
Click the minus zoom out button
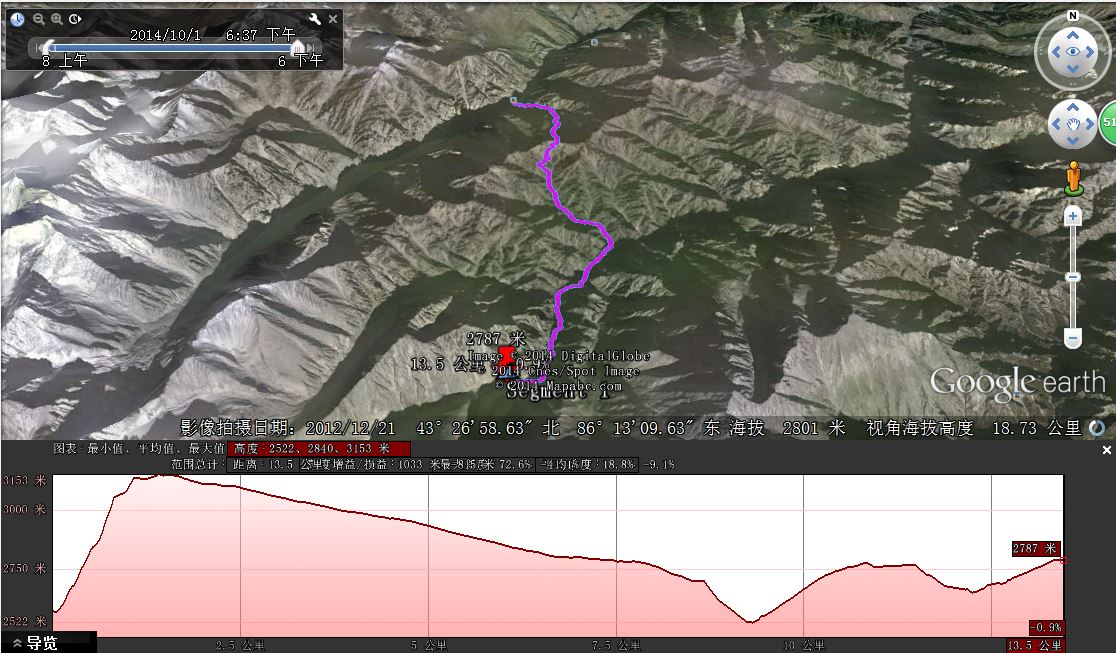tap(1073, 337)
